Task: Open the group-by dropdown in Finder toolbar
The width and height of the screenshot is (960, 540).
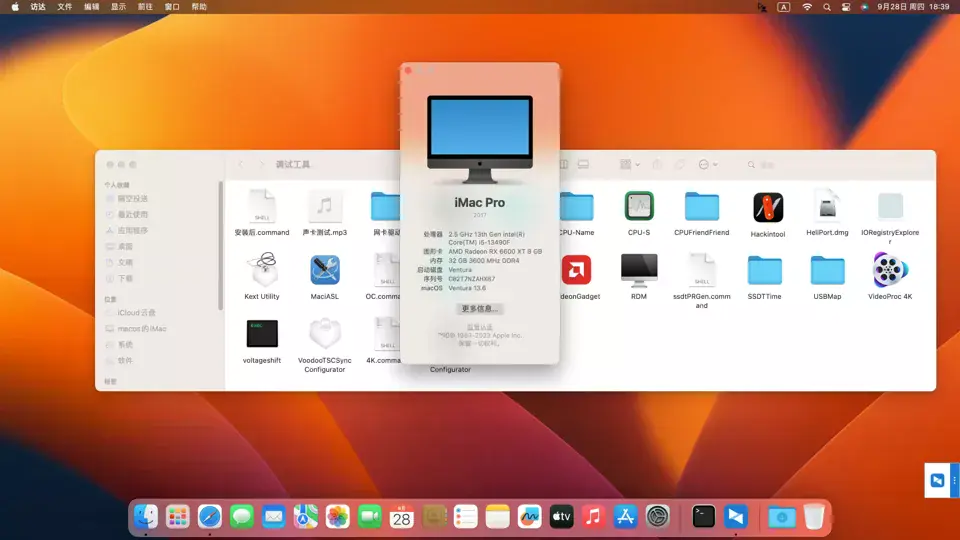Action: (629, 164)
